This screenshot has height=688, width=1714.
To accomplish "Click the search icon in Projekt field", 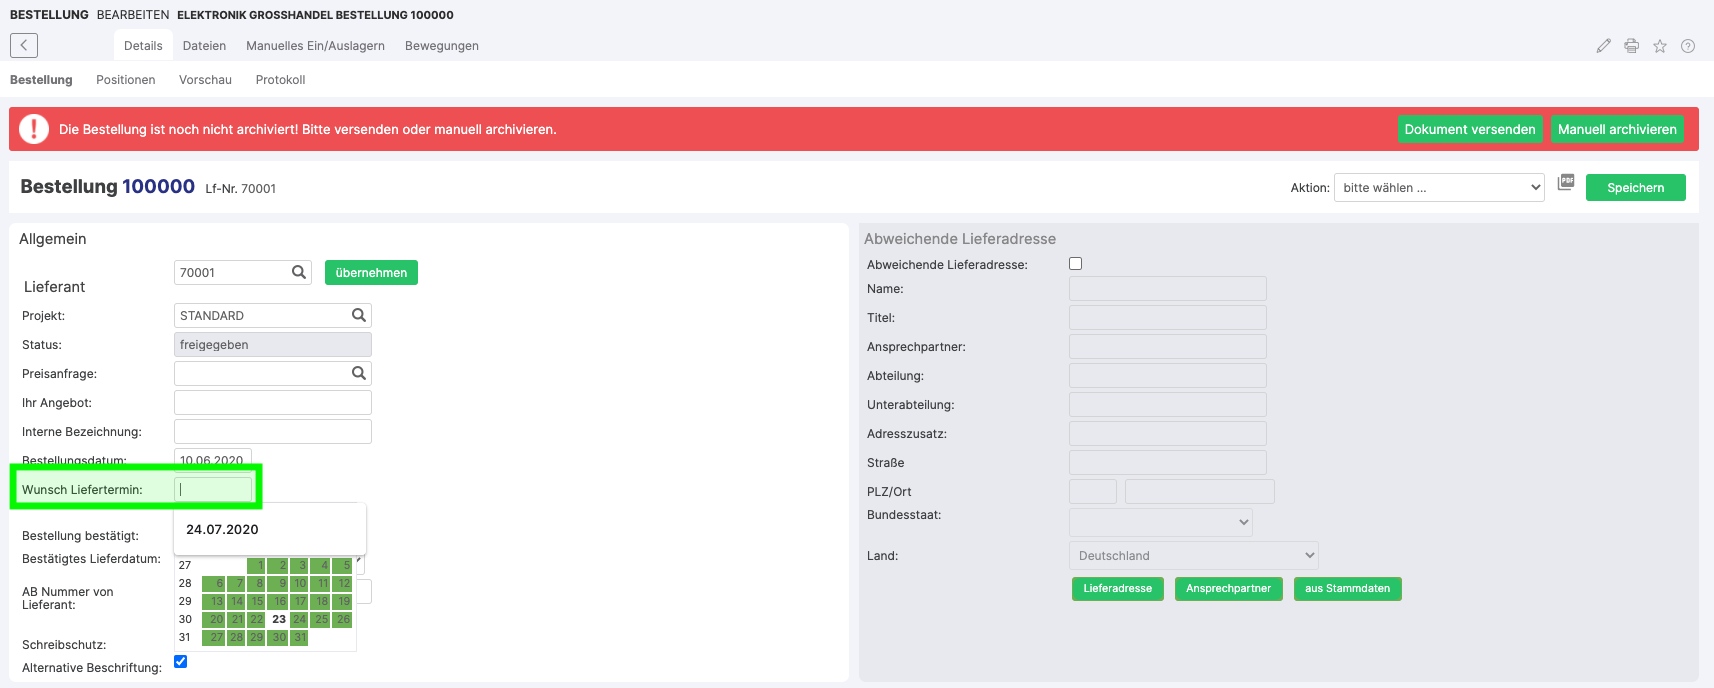I will pos(358,315).
